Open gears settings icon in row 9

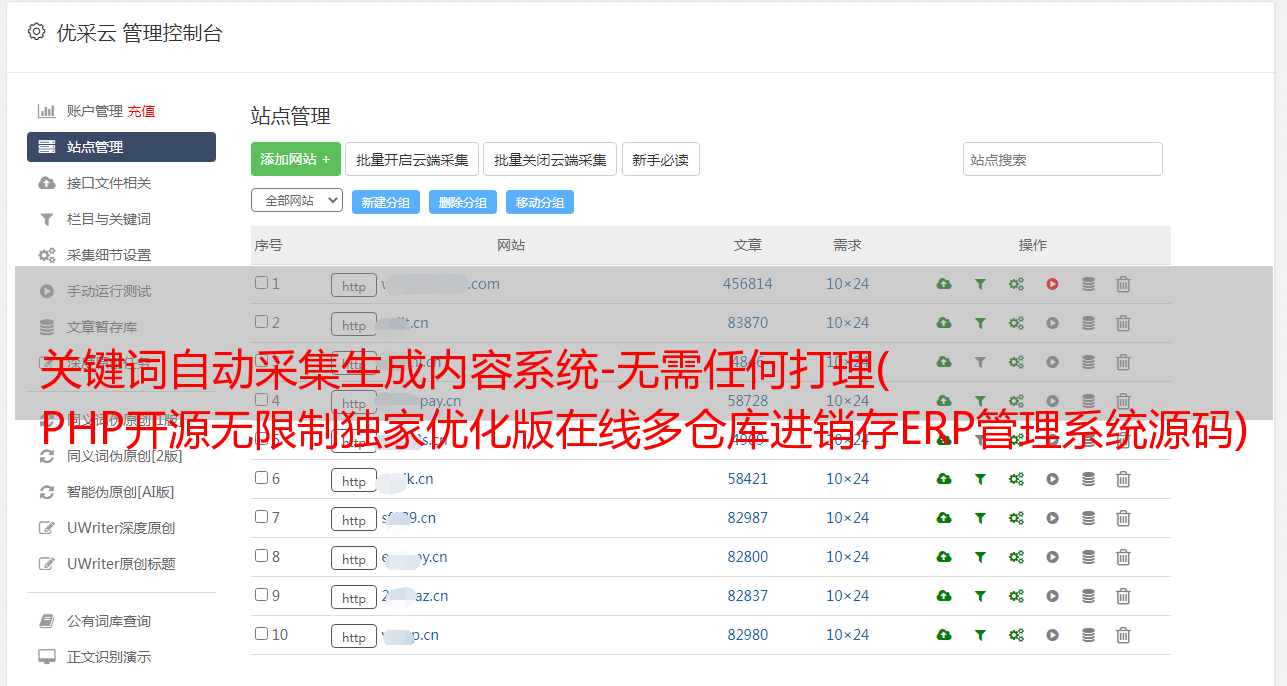(x=1016, y=596)
